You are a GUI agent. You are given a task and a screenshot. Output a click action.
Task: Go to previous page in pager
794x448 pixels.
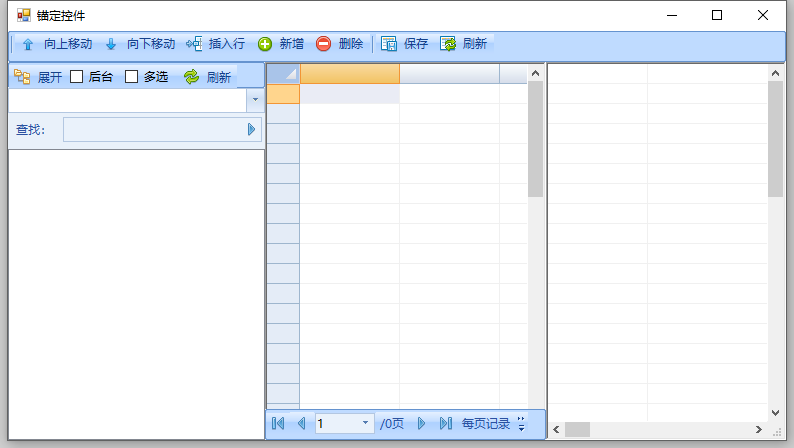pos(301,423)
